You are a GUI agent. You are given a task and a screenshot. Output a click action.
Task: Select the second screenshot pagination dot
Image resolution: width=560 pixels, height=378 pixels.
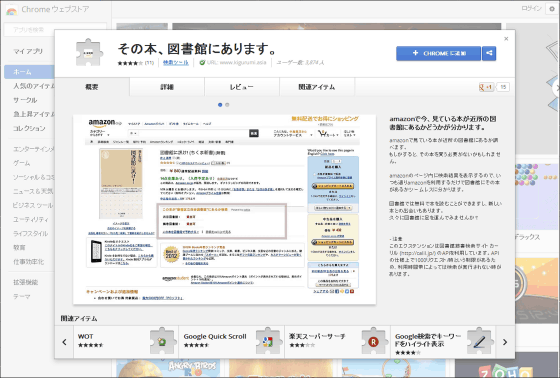tap(227, 105)
